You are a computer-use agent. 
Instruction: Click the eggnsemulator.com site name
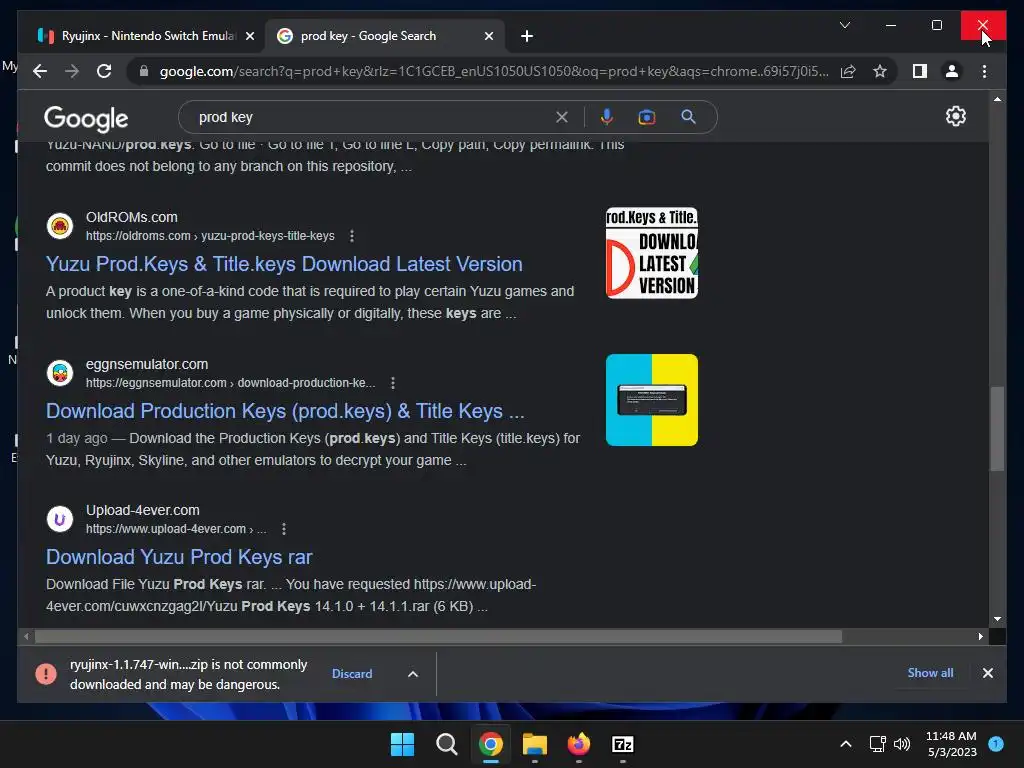(x=147, y=364)
